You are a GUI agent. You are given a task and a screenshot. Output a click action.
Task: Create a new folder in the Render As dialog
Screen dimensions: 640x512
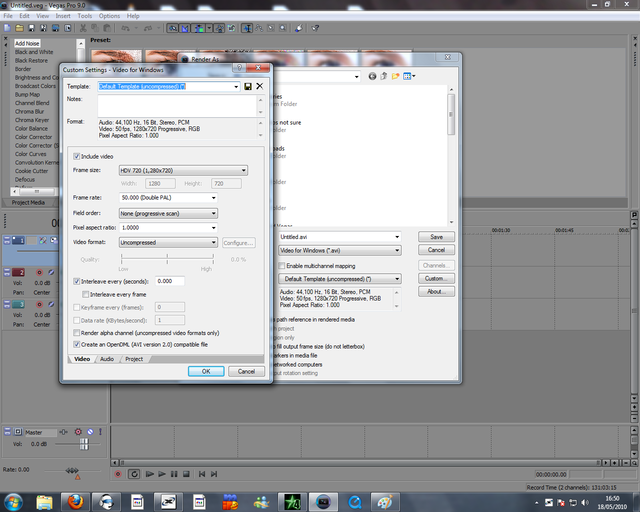(395, 76)
